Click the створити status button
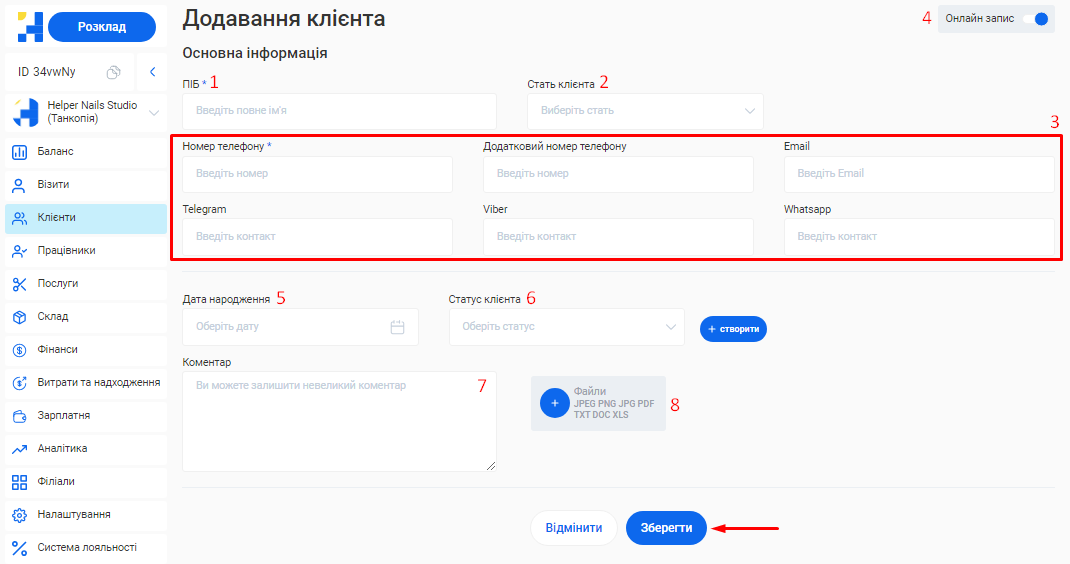 point(733,328)
